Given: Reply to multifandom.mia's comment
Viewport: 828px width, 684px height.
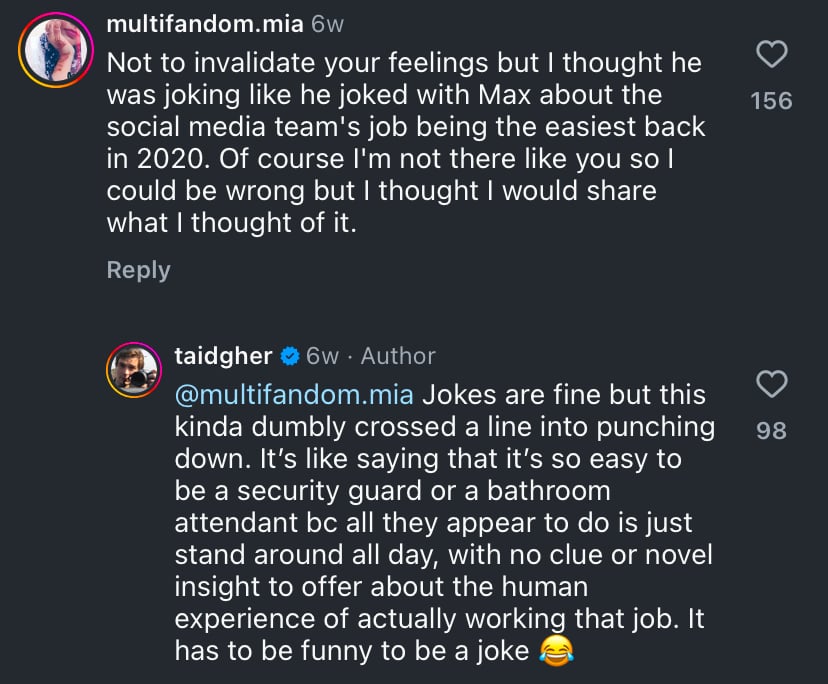Looking at the screenshot, I should tap(138, 270).
